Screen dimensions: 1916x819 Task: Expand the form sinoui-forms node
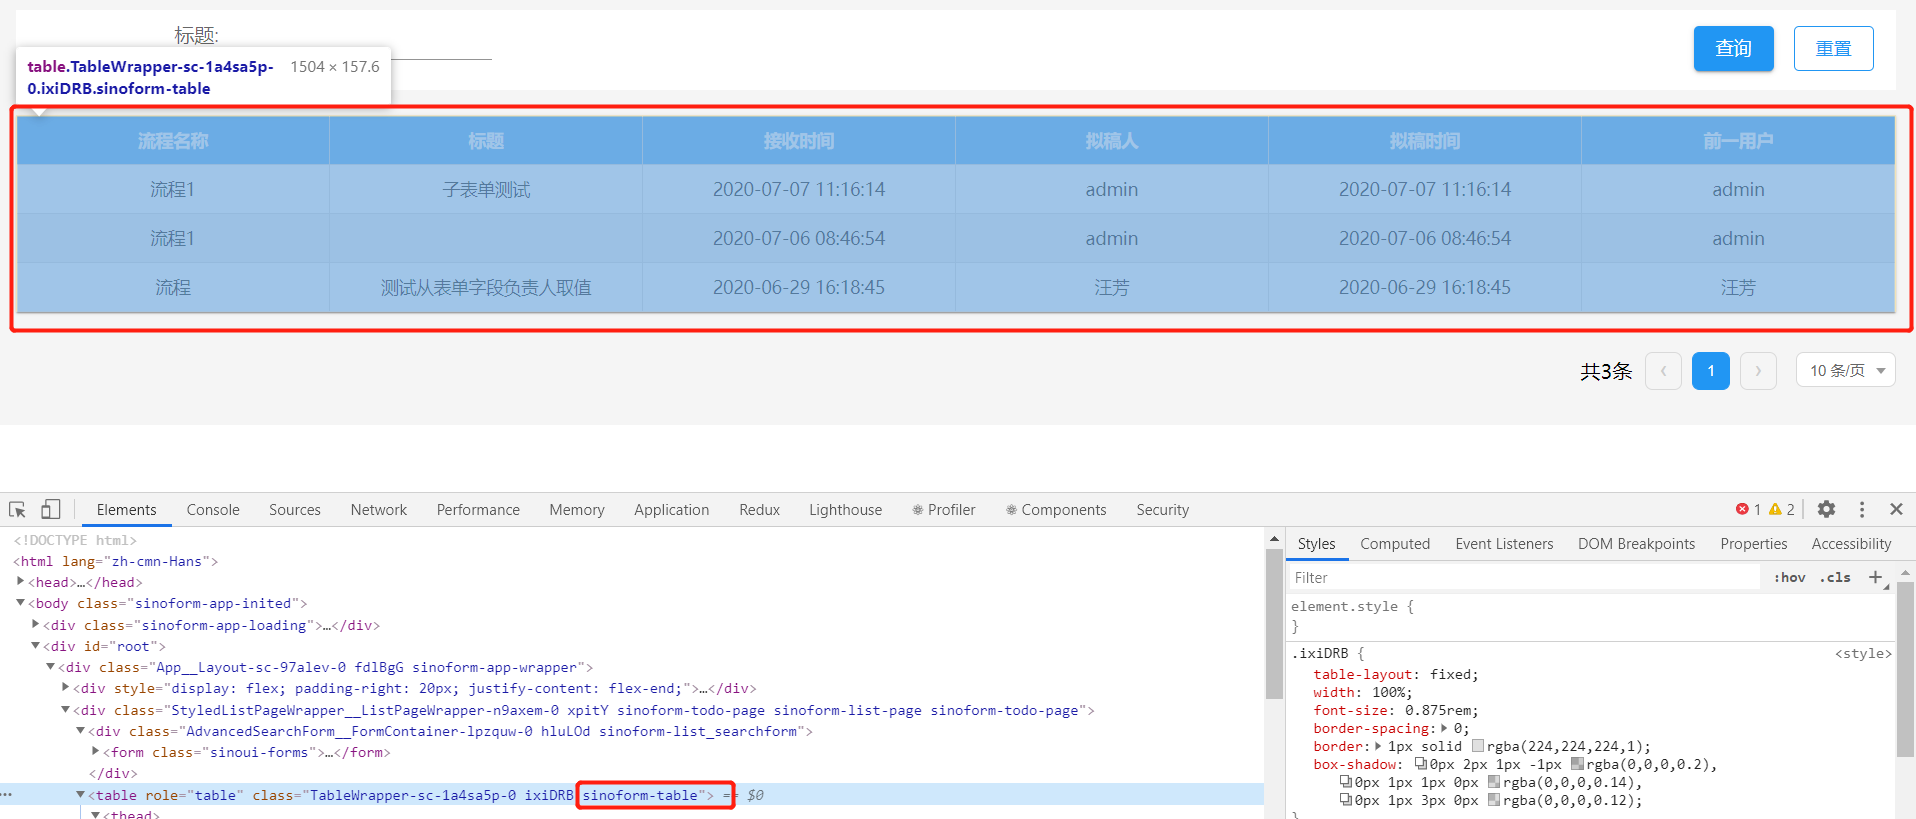[x=95, y=752]
